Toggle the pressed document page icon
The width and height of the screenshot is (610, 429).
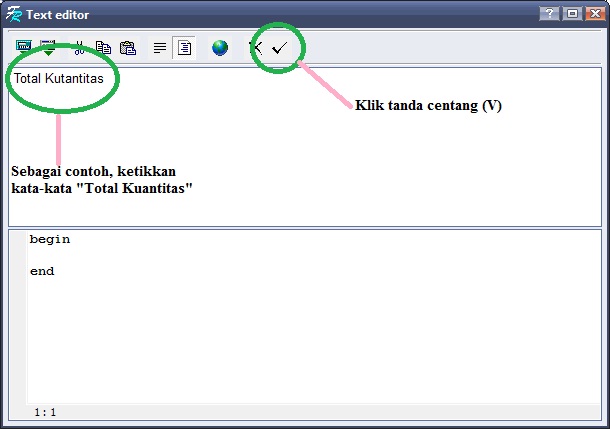click(184, 48)
